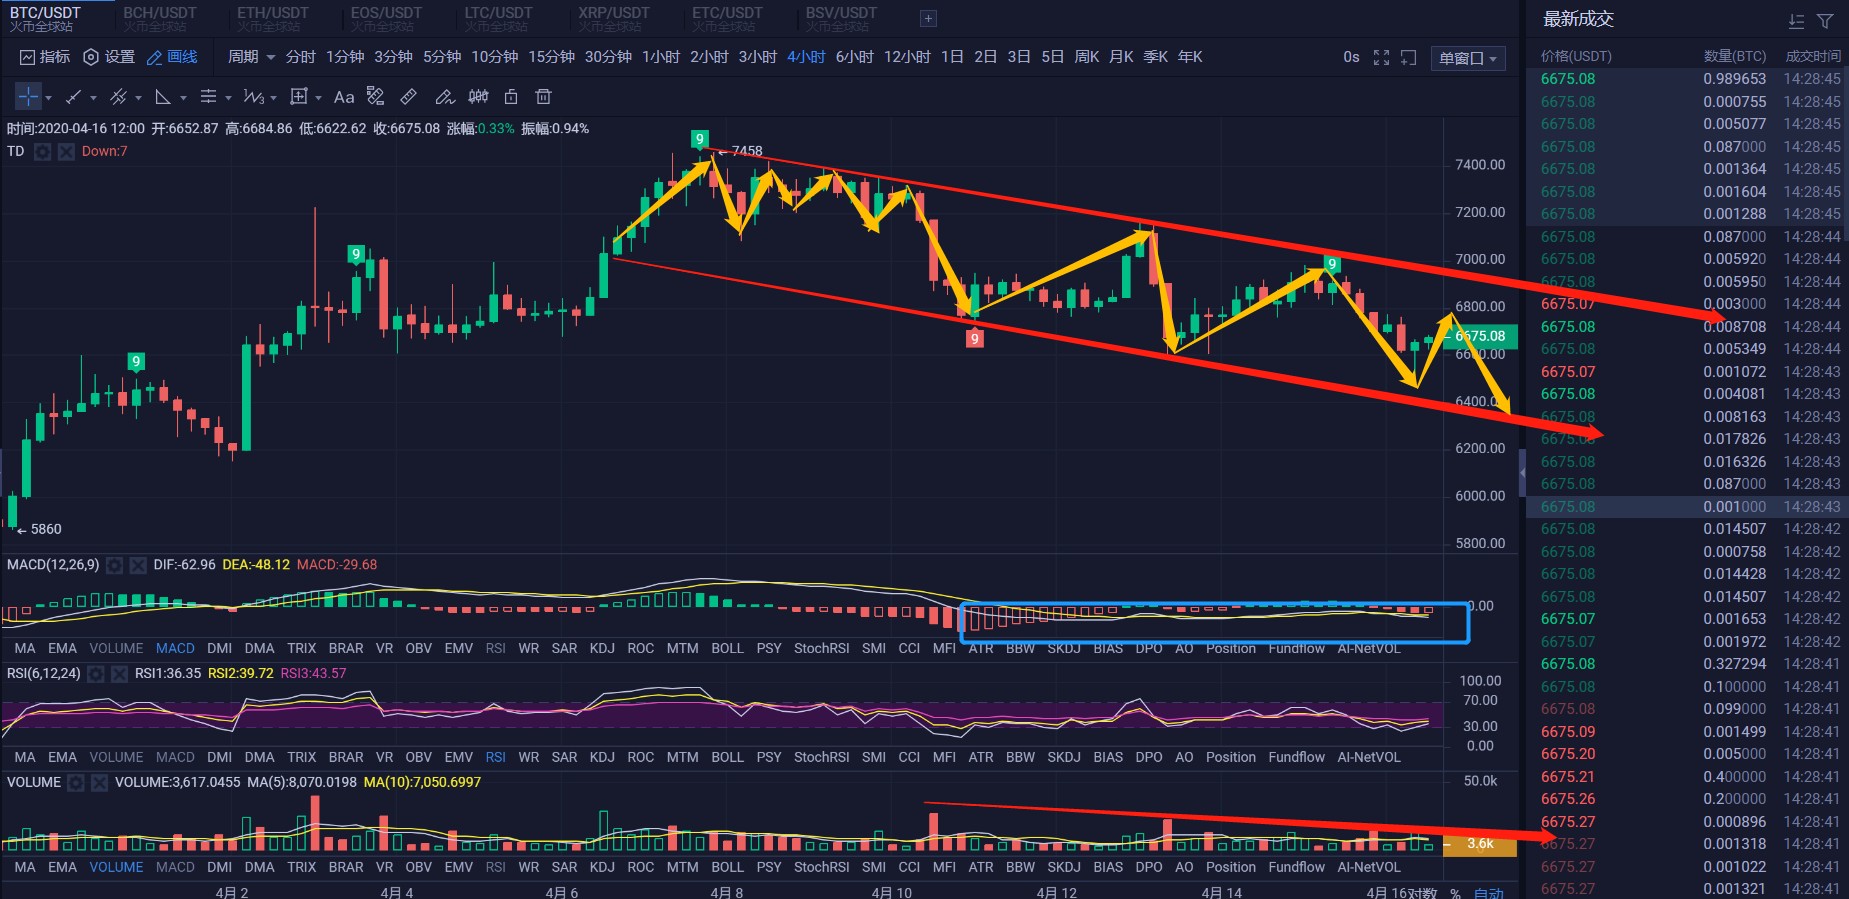
Task: Toggle 画线 drawing mode
Action: pyautogui.click(x=172, y=57)
